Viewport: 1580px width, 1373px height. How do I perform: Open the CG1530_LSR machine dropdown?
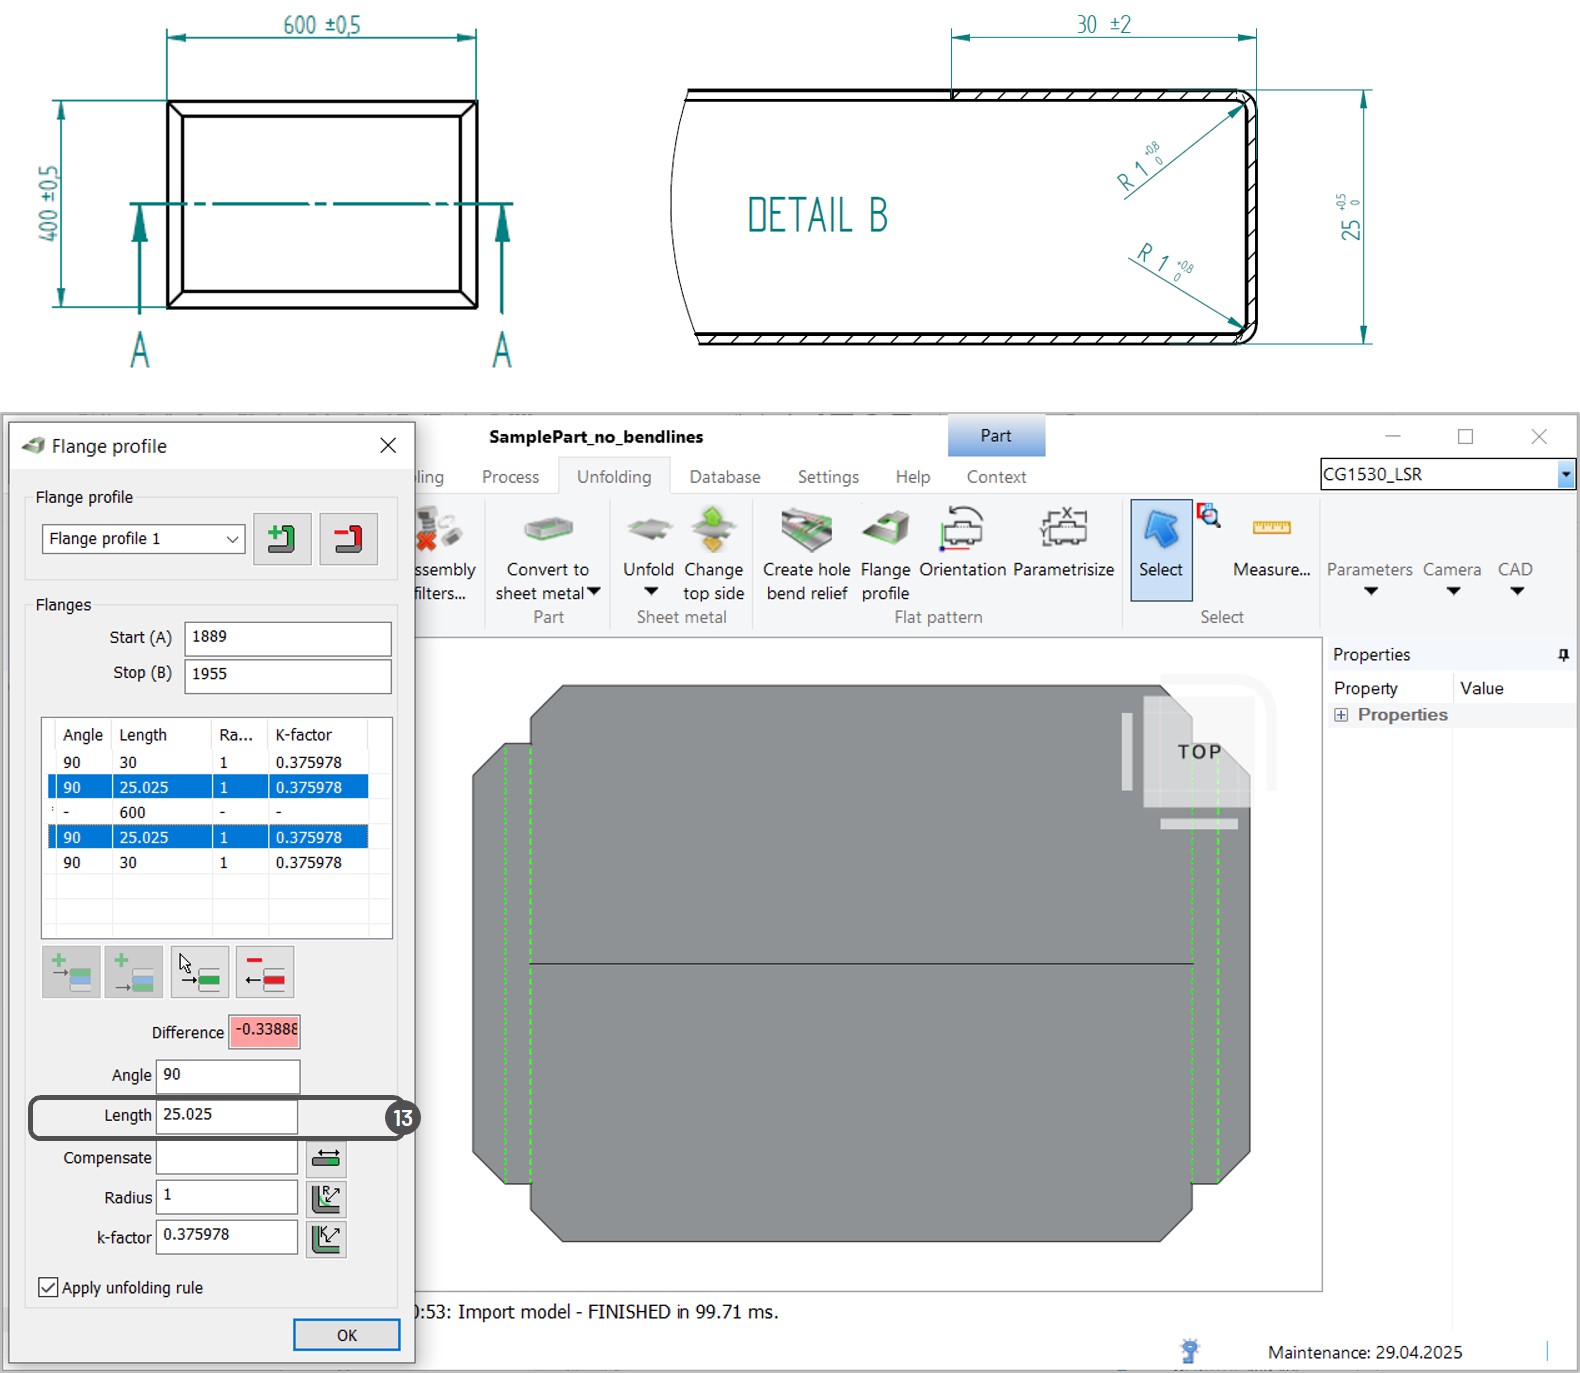click(x=1565, y=475)
